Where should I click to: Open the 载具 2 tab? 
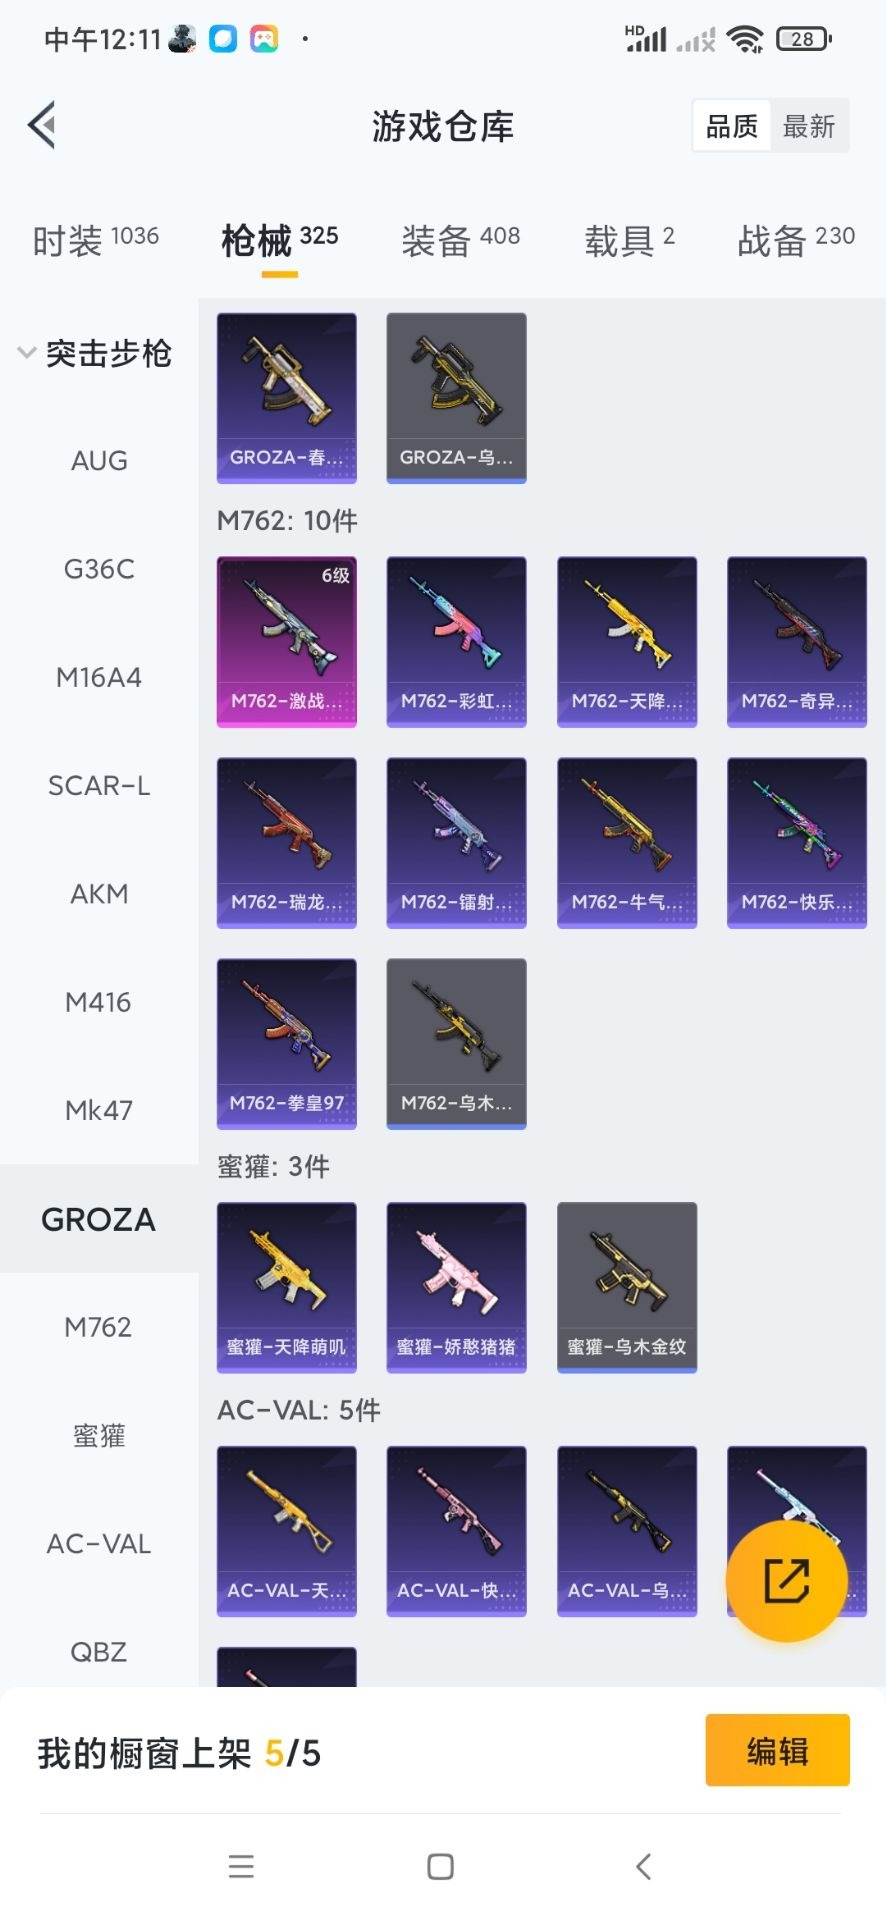(x=630, y=240)
